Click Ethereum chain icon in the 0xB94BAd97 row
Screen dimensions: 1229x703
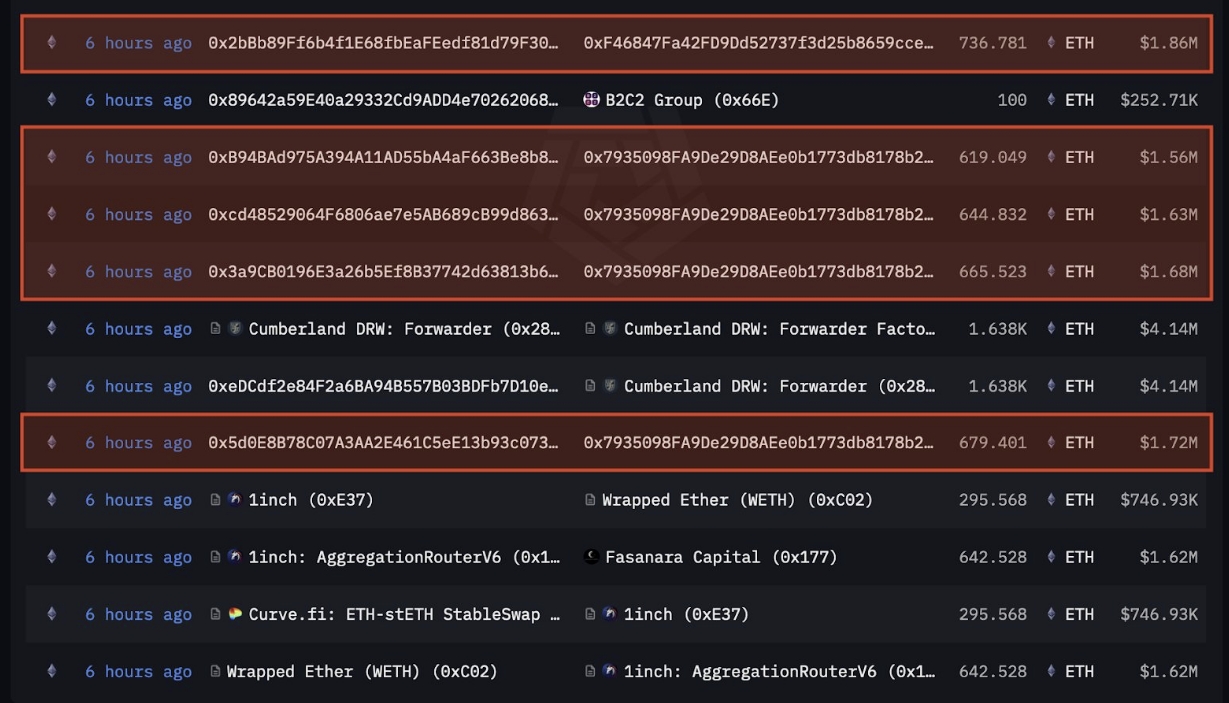tap(52, 157)
